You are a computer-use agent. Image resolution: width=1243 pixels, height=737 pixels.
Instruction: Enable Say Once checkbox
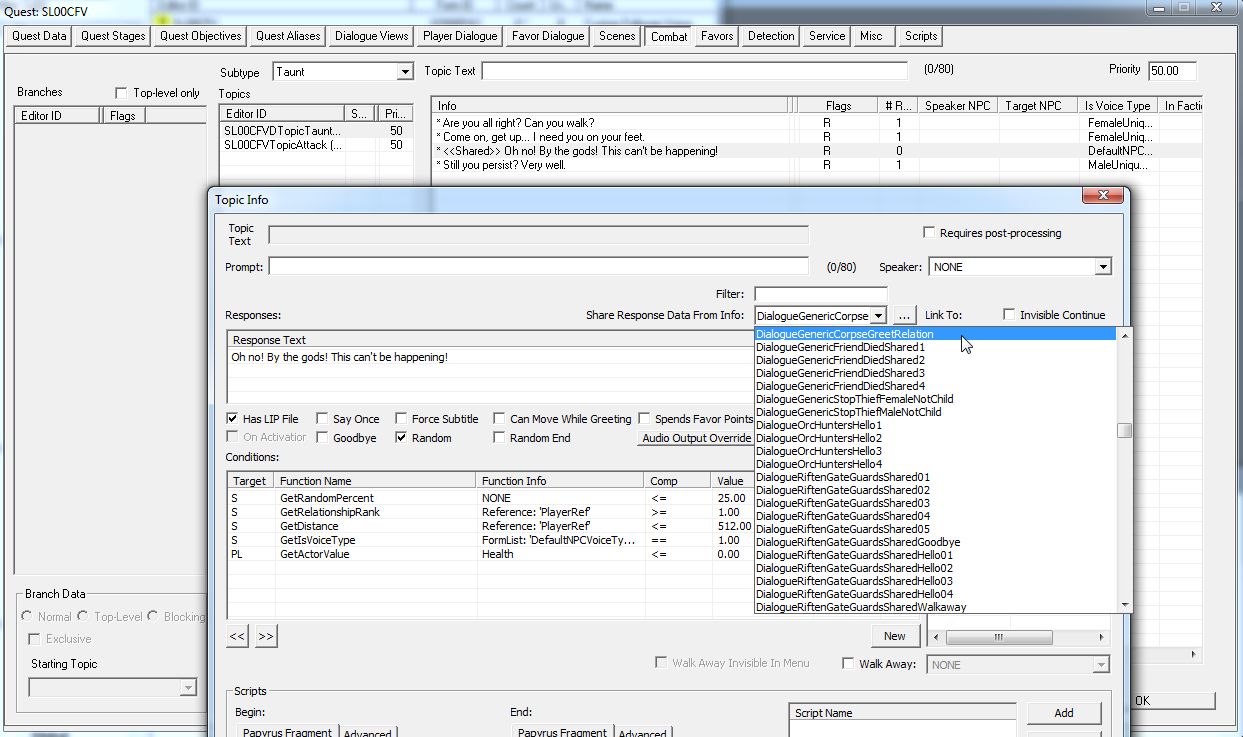[323, 419]
